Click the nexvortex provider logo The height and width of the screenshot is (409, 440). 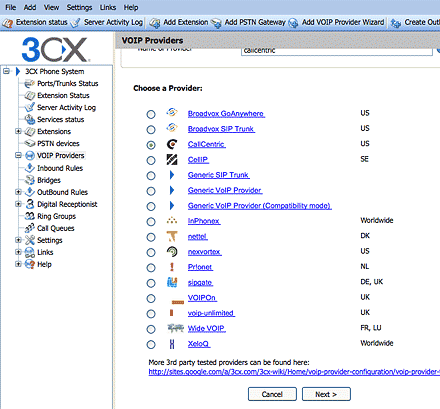coord(172,252)
